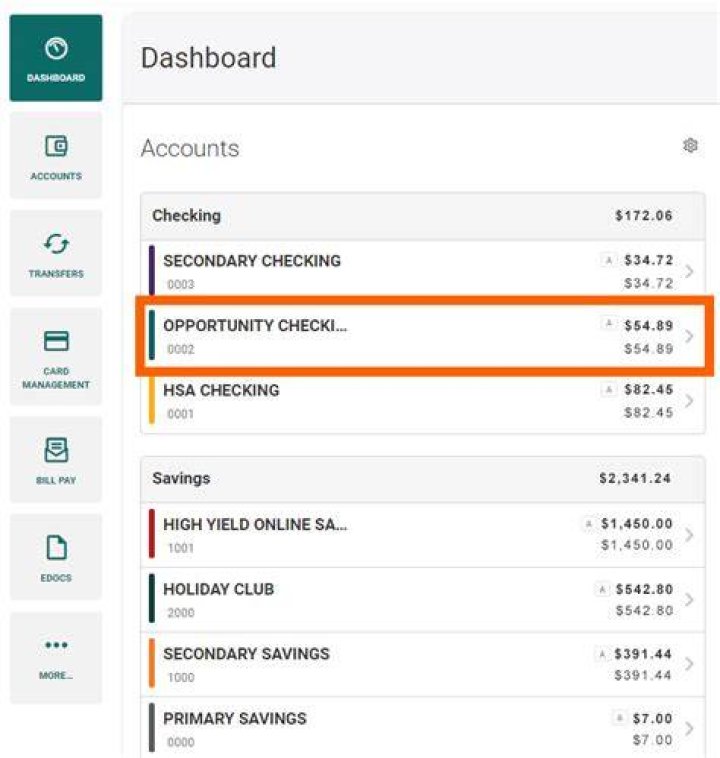Open the Dashboard sidebar tile

pyautogui.click(x=56, y=58)
